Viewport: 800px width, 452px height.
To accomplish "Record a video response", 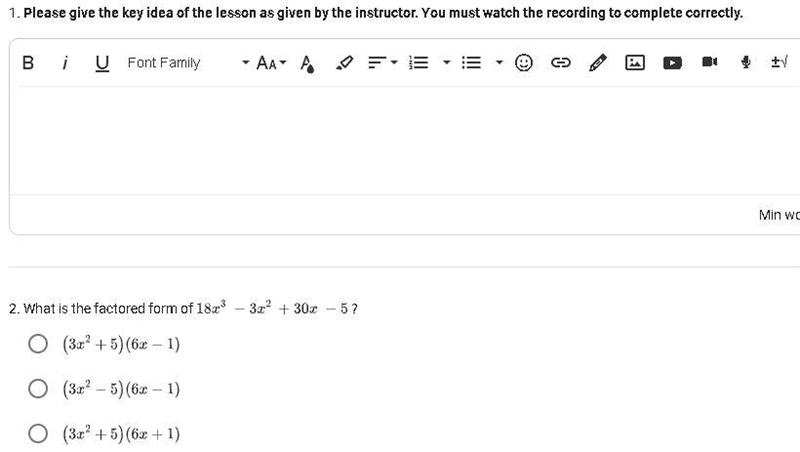I will coord(710,62).
